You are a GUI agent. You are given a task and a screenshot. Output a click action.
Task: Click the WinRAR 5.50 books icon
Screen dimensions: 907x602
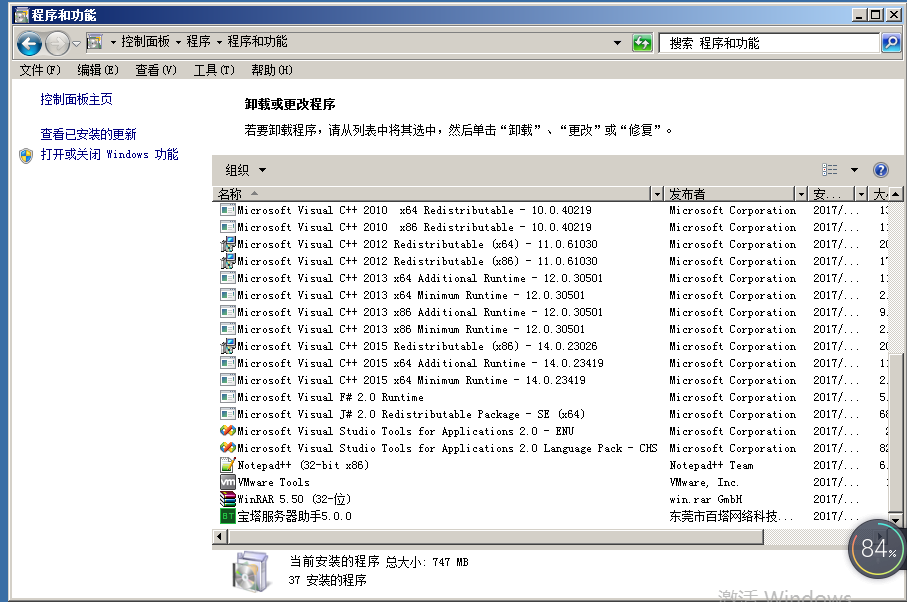pyautogui.click(x=228, y=498)
